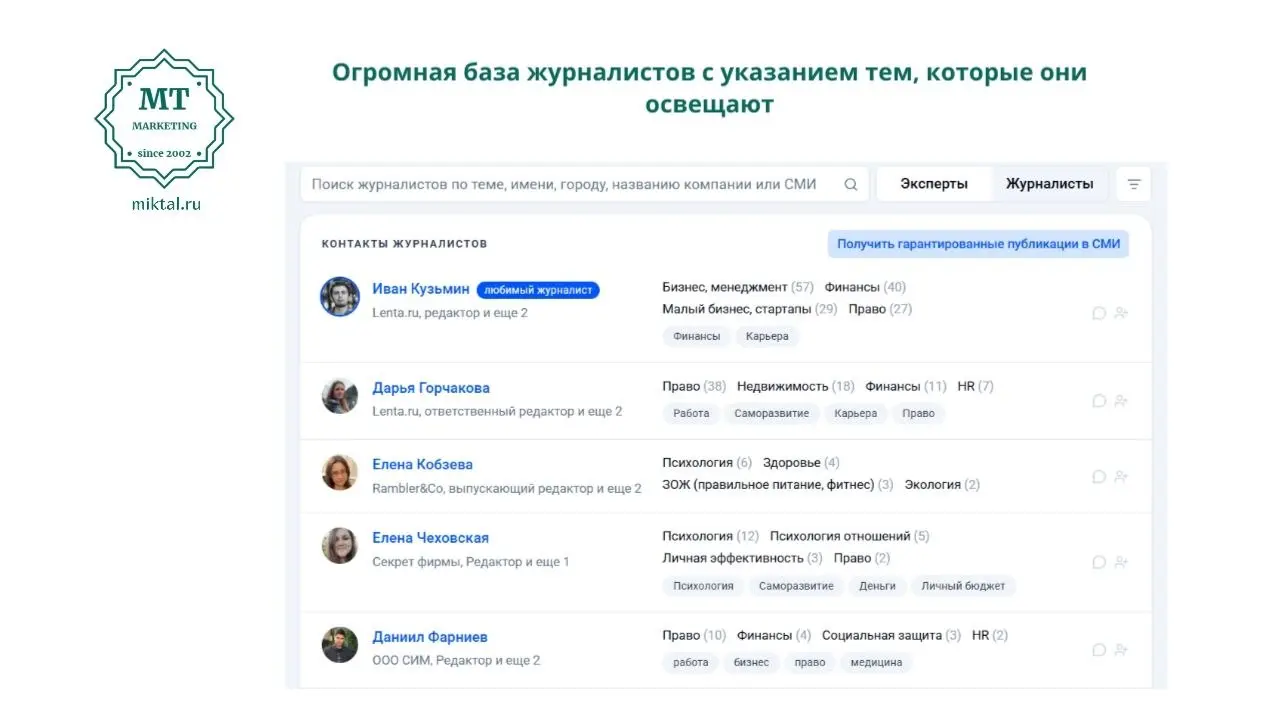Select the Бизнес, менеджмент (57) topic
The width and height of the screenshot is (1280, 720).
[738, 287]
